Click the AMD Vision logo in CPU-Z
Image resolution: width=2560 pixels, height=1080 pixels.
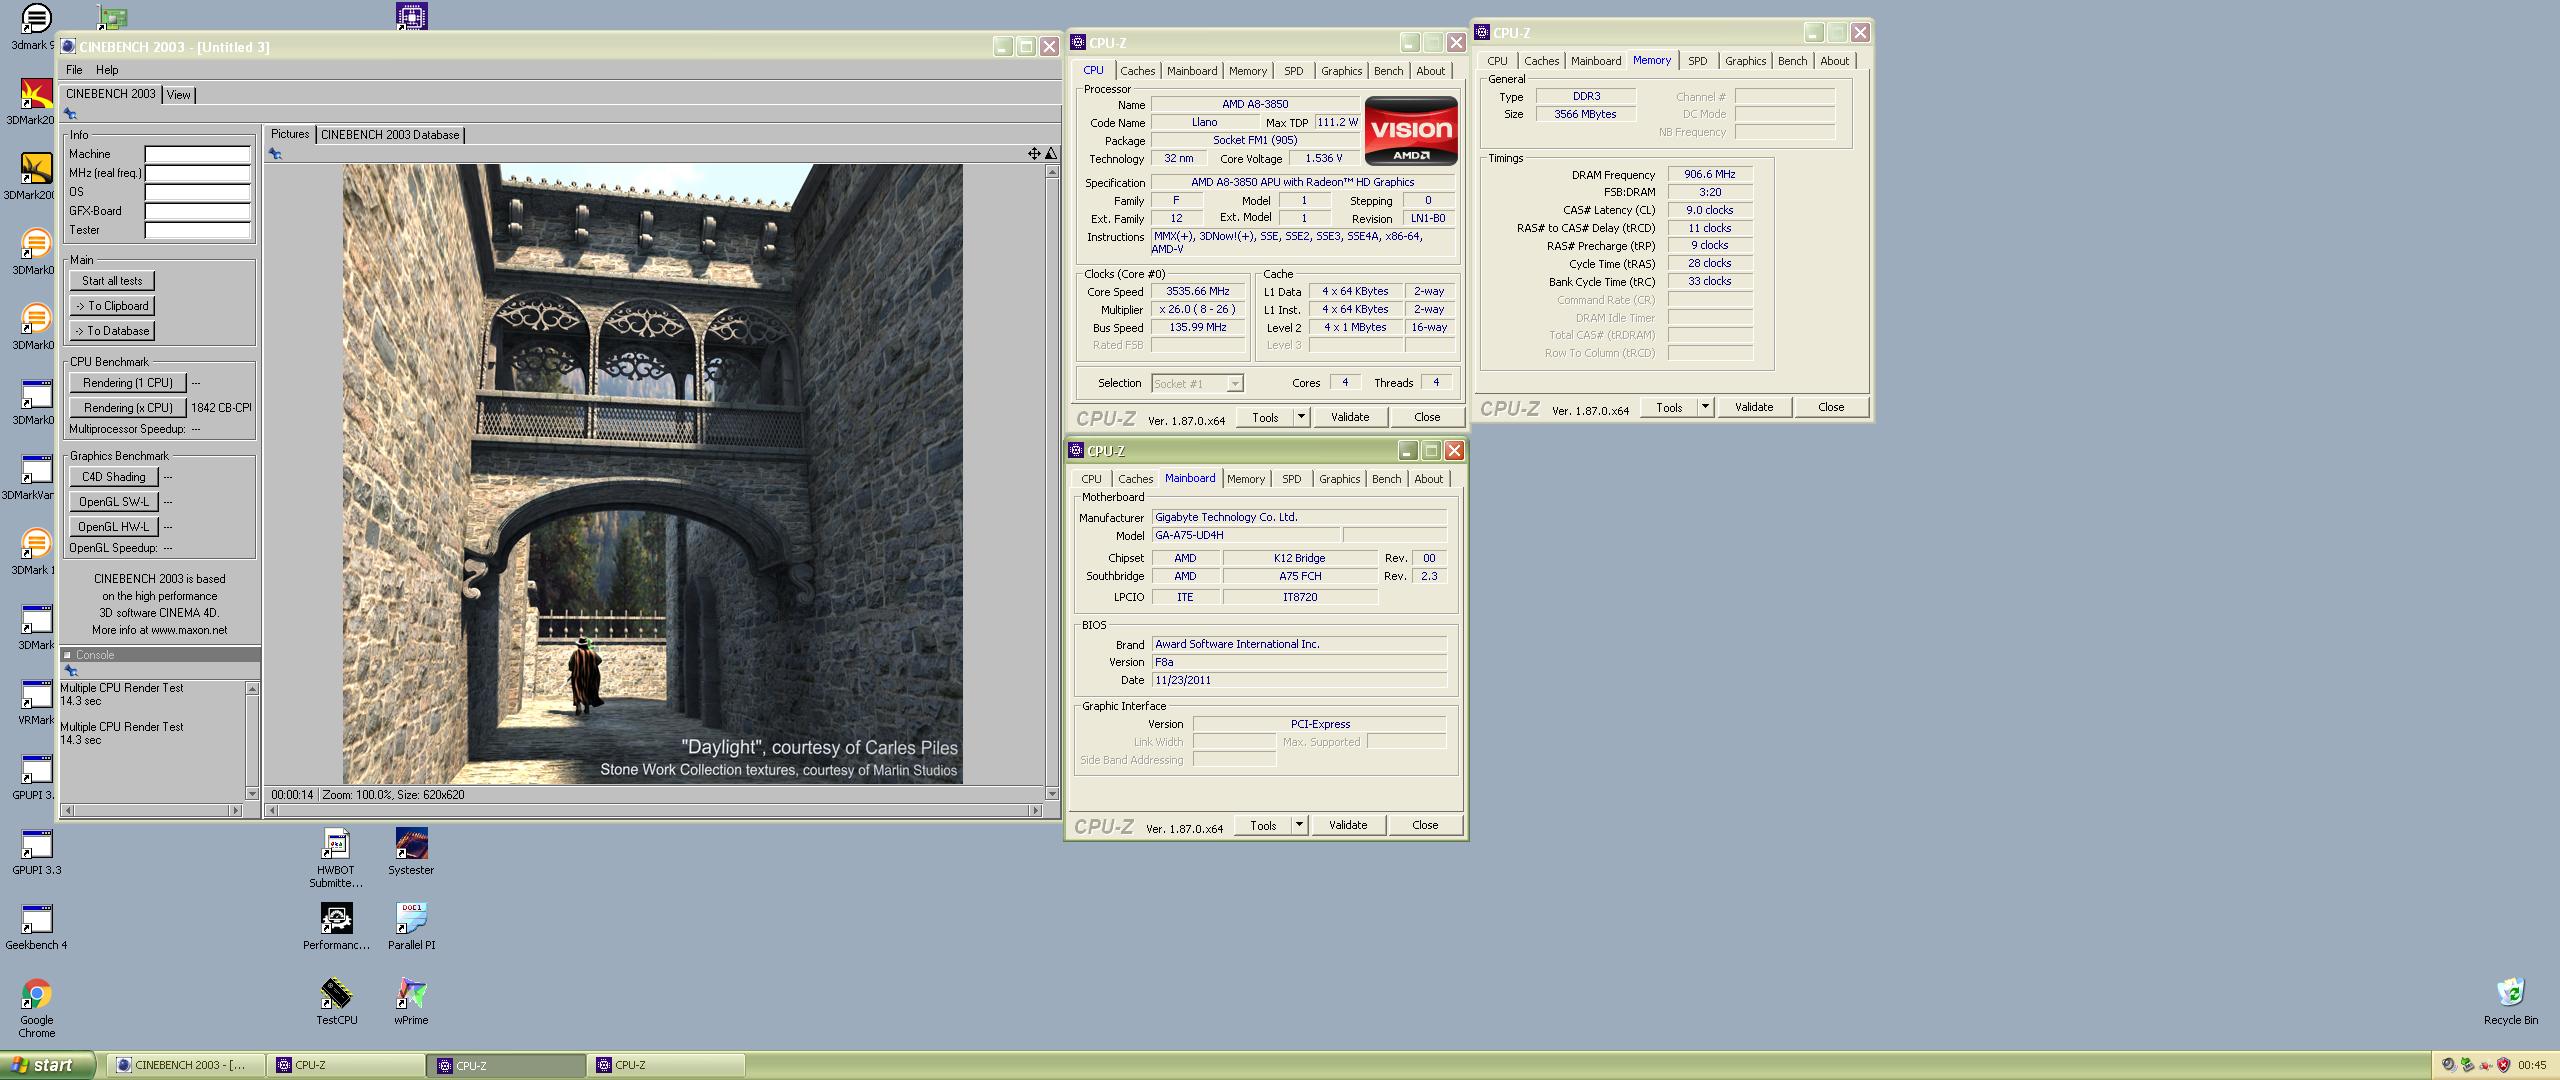click(1411, 130)
